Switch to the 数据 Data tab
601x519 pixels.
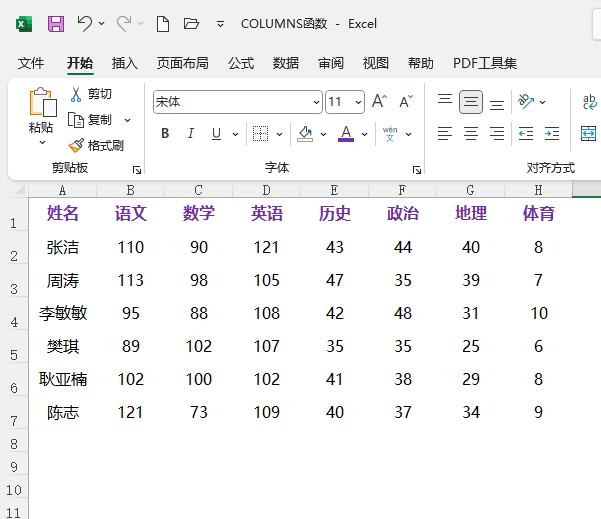click(286, 63)
